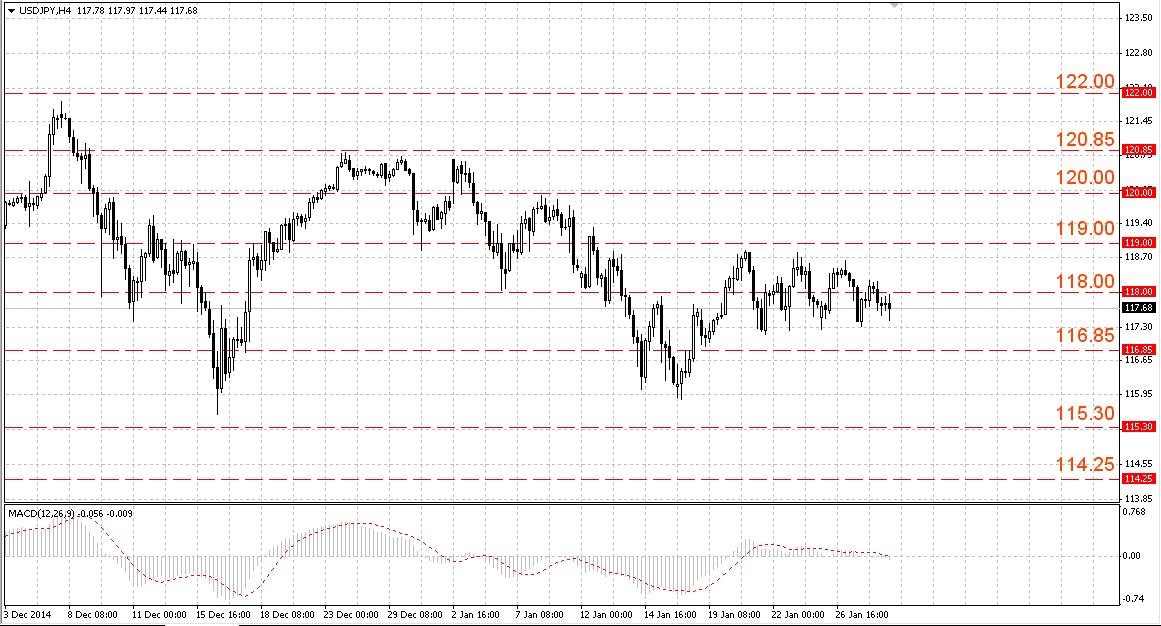
Task: Select the 120.85 red price tag on axis
Action: pos(1138,150)
